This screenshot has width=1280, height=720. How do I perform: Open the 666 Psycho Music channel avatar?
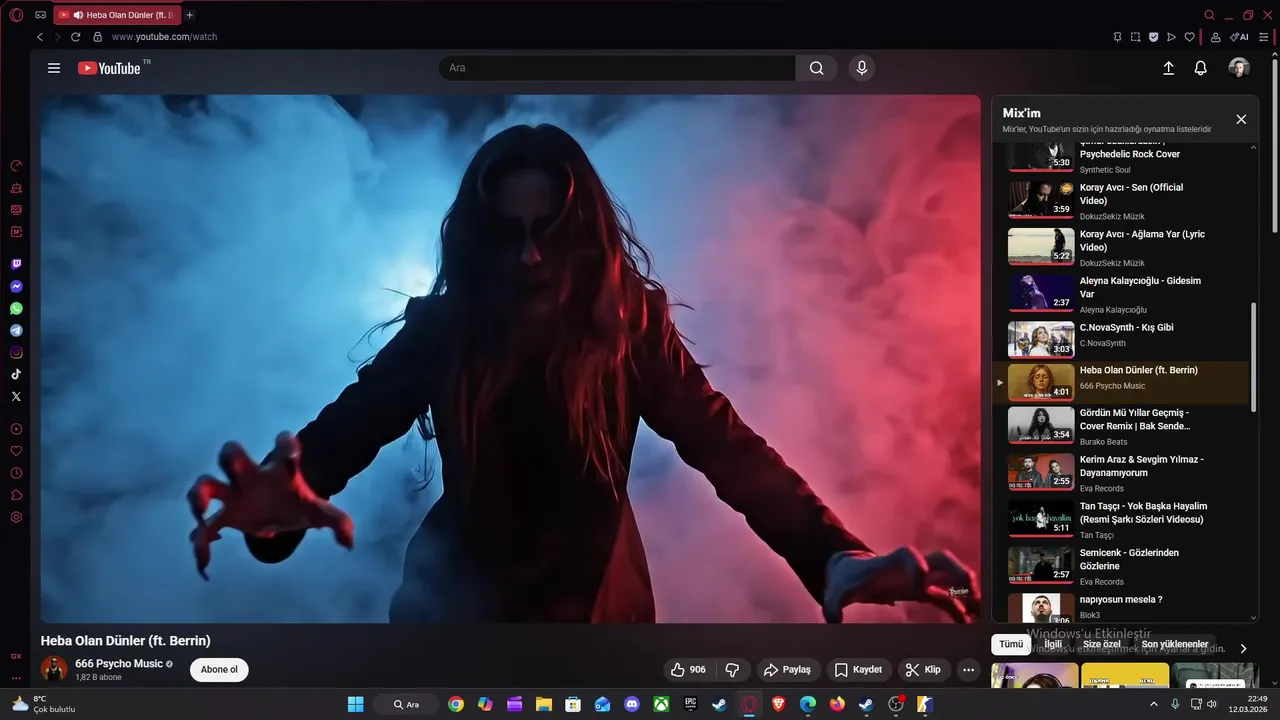pos(54,669)
